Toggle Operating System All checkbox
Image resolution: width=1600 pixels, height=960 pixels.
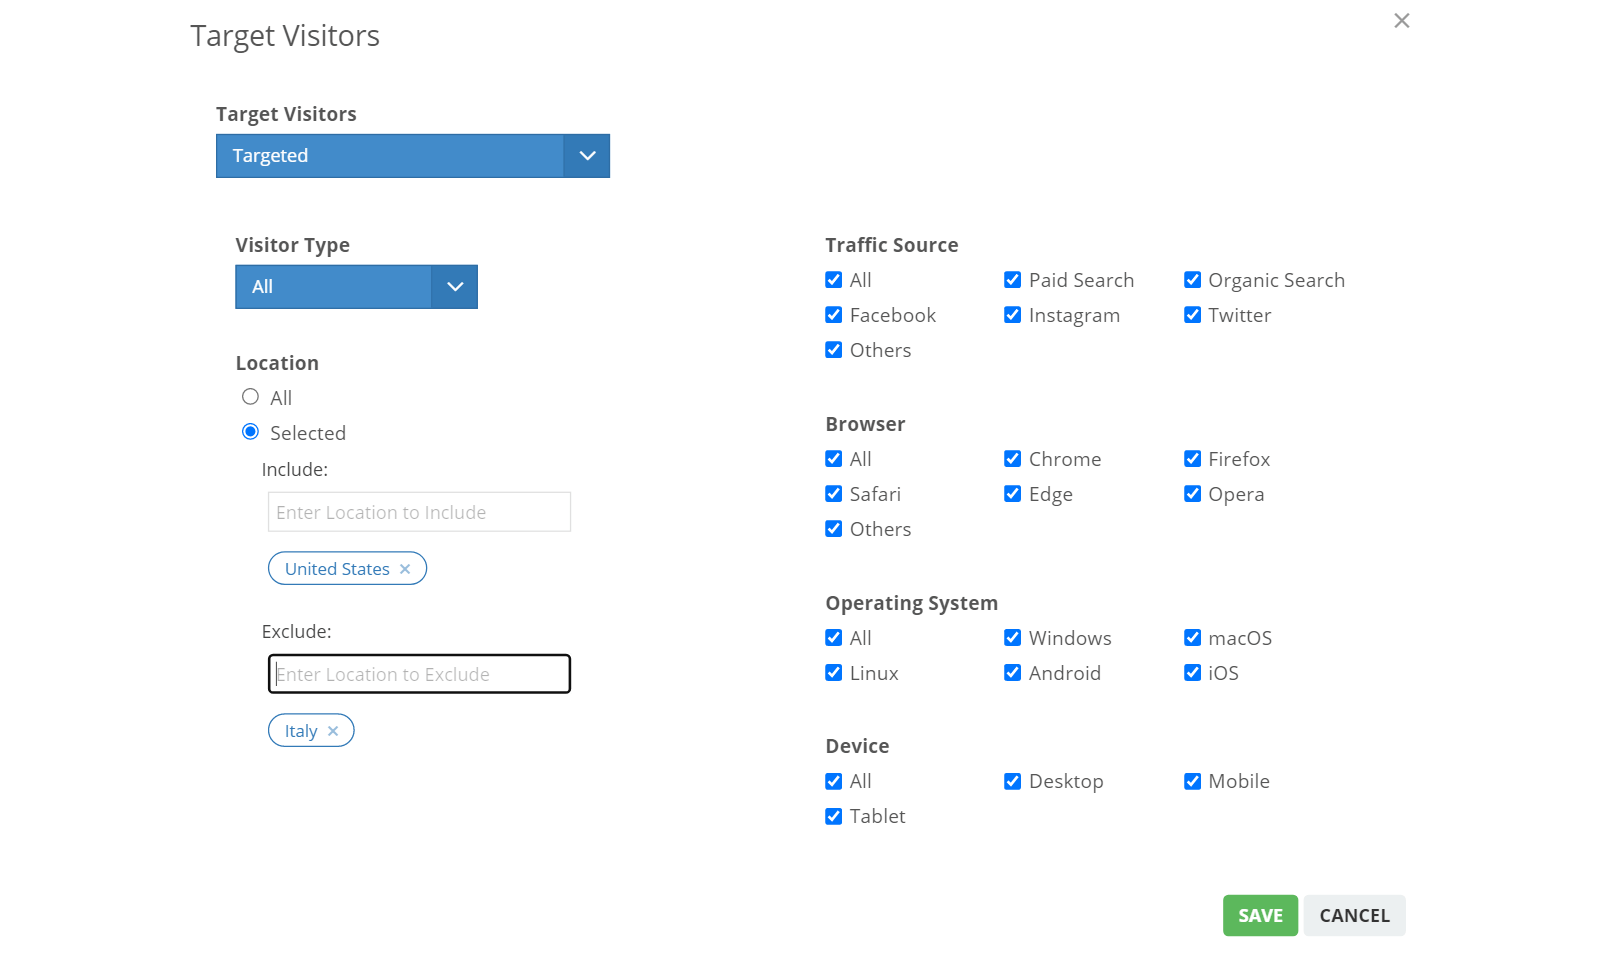click(833, 638)
